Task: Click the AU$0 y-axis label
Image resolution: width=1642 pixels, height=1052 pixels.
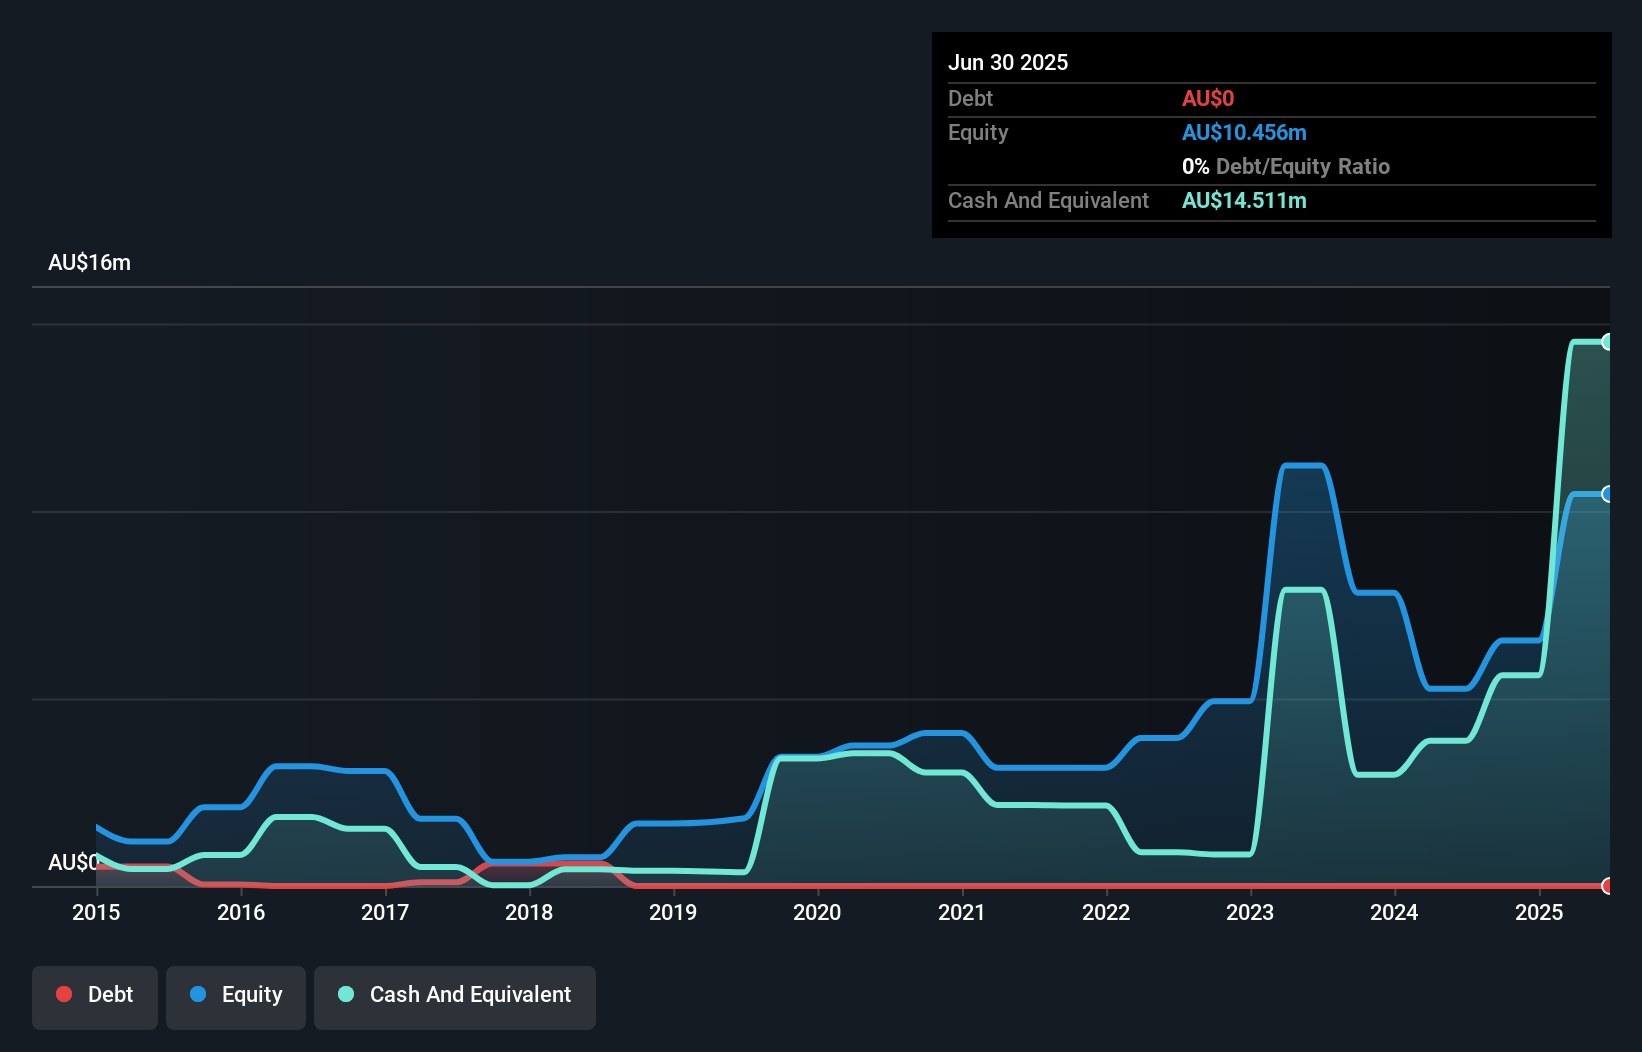Action: (72, 862)
